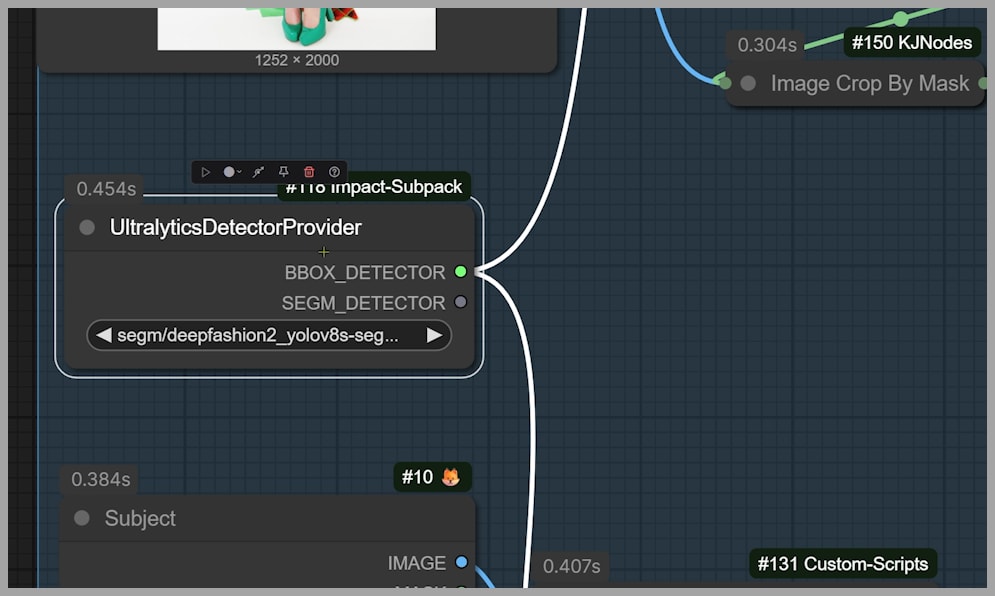
Task: Select previous model with left arrow
Action: click(104, 335)
